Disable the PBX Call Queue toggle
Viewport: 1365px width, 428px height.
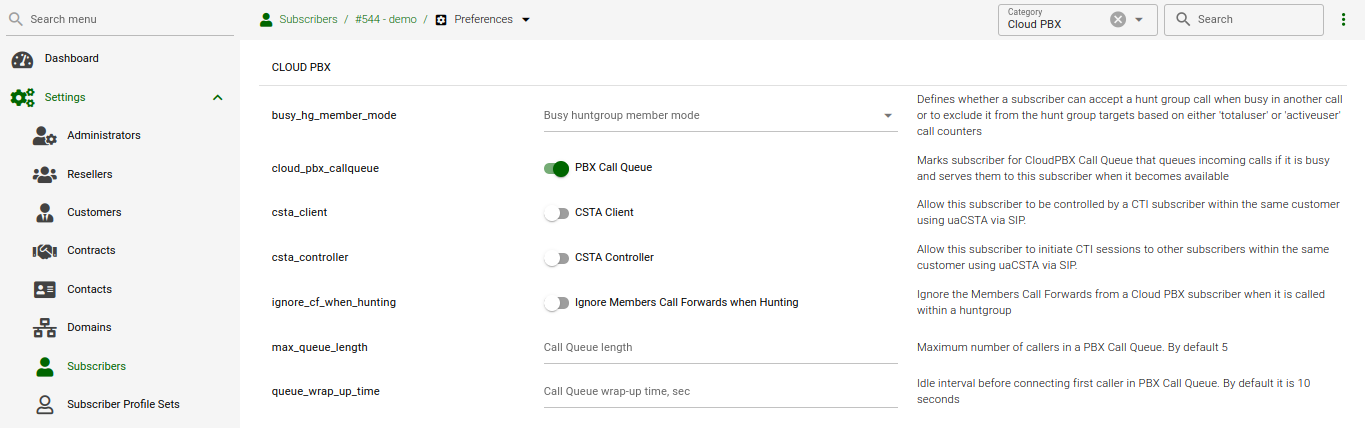coord(556,168)
